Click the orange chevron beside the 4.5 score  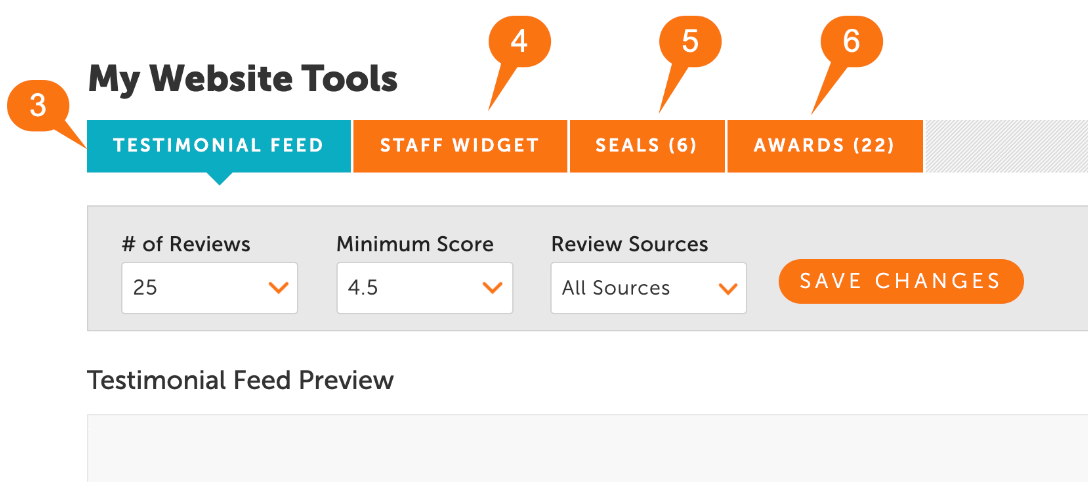click(492, 288)
